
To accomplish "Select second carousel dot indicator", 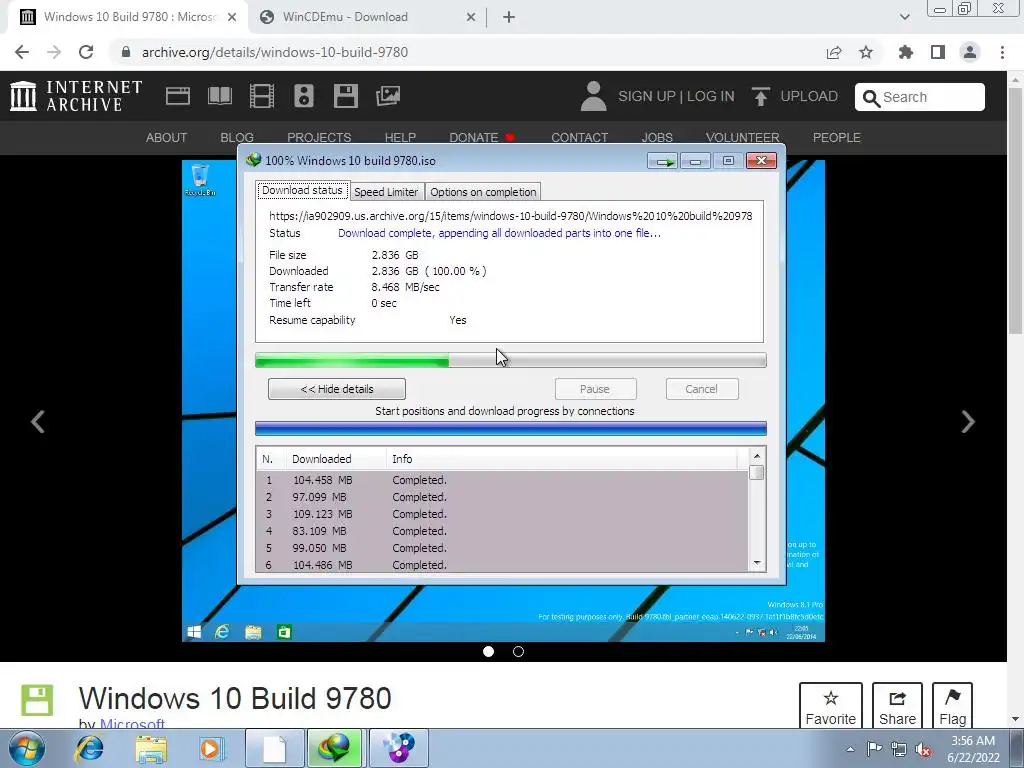I will pyautogui.click(x=519, y=652).
